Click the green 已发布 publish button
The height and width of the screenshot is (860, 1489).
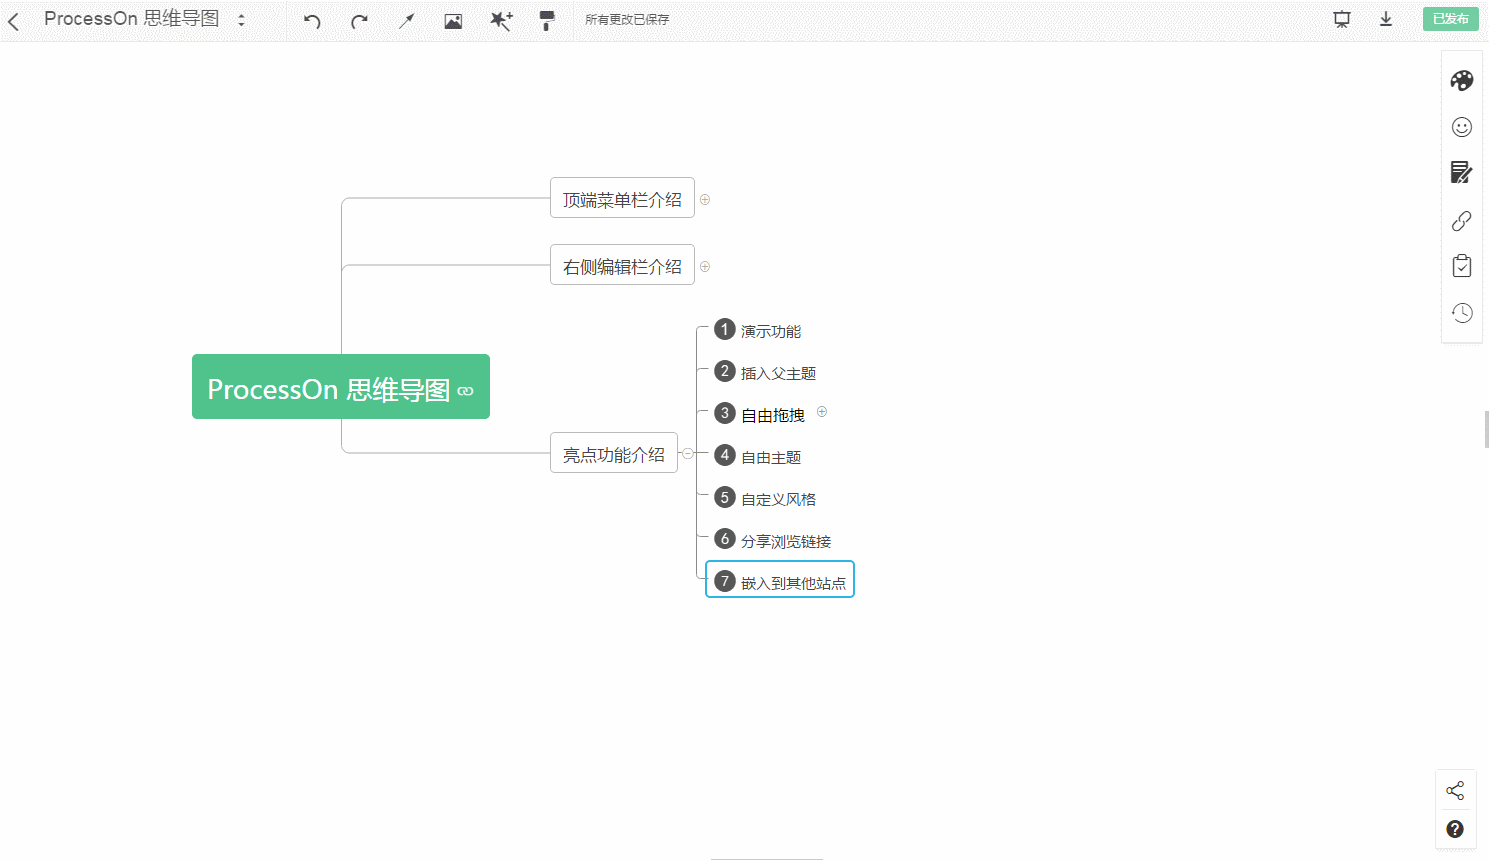[x=1450, y=18]
